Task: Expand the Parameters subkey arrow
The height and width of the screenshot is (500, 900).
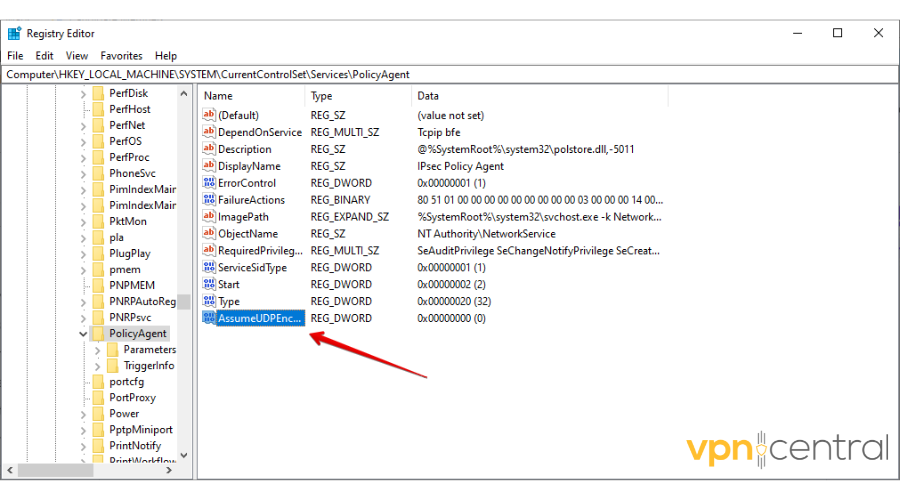Action: coord(97,350)
